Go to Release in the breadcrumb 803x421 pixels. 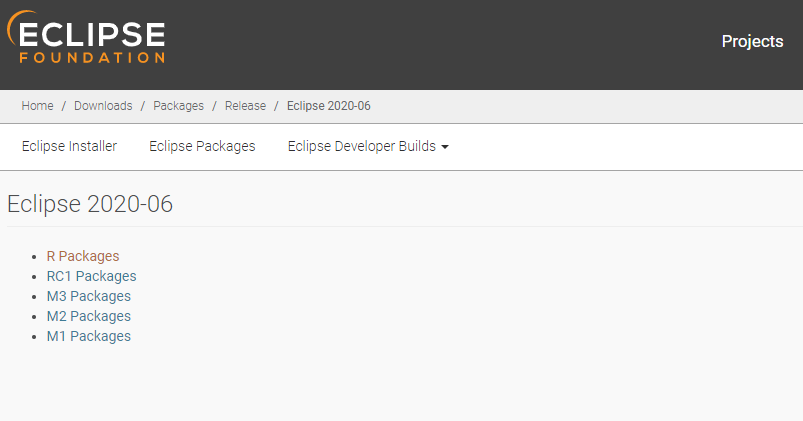tap(245, 106)
